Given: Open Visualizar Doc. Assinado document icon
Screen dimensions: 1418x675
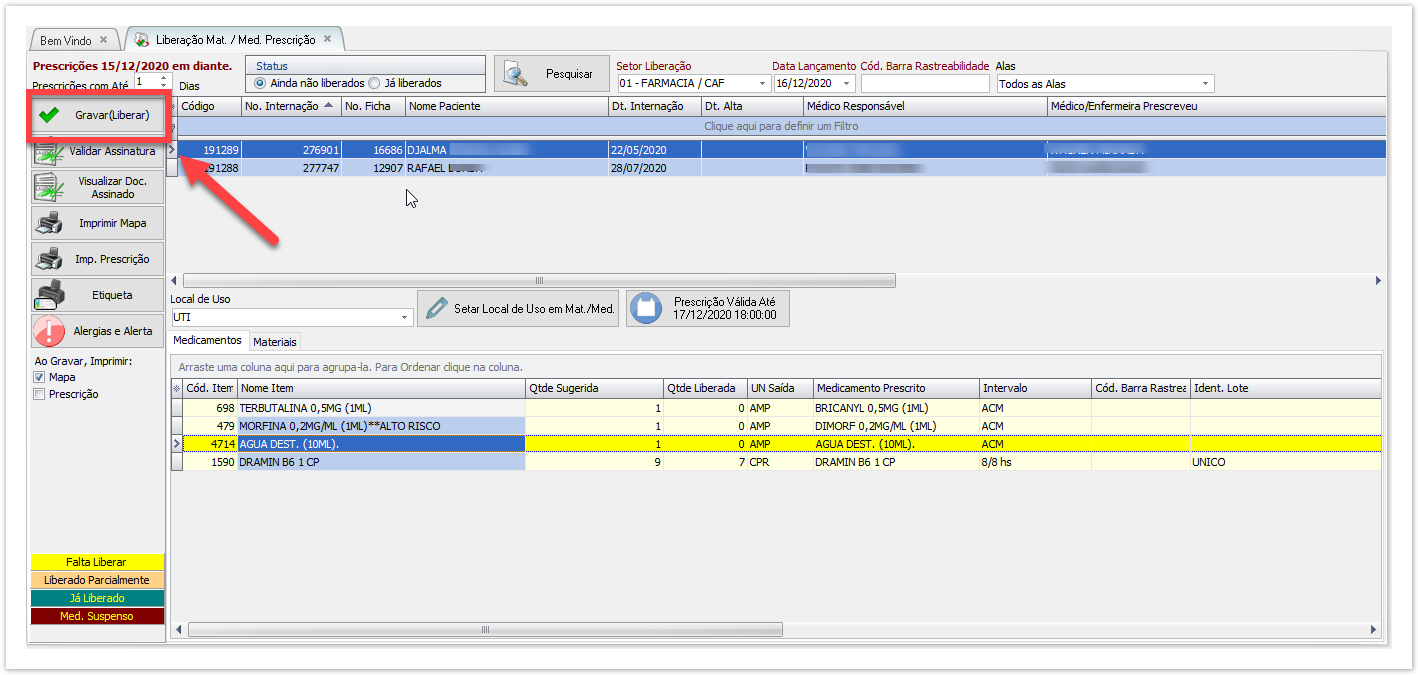Looking at the screenshot, I should pos(49,187).
